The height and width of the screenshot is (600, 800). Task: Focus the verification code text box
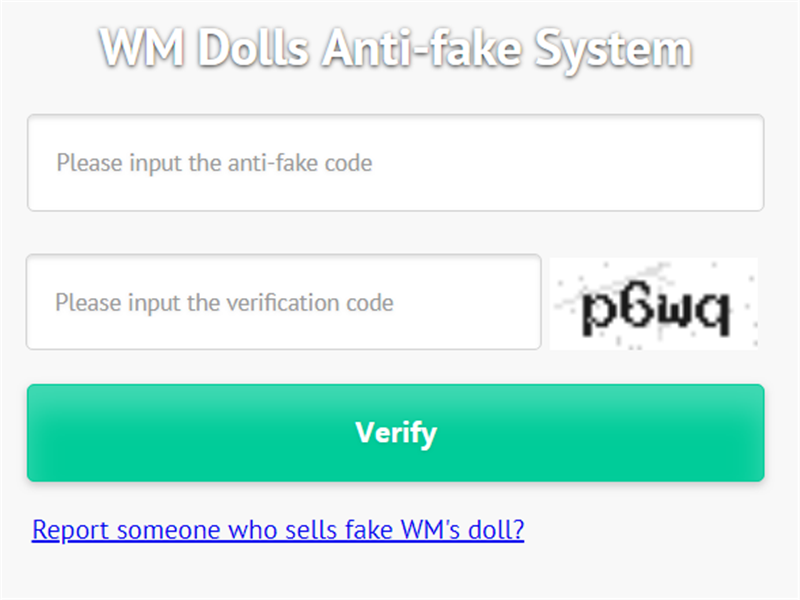click(x=283, y=302)
